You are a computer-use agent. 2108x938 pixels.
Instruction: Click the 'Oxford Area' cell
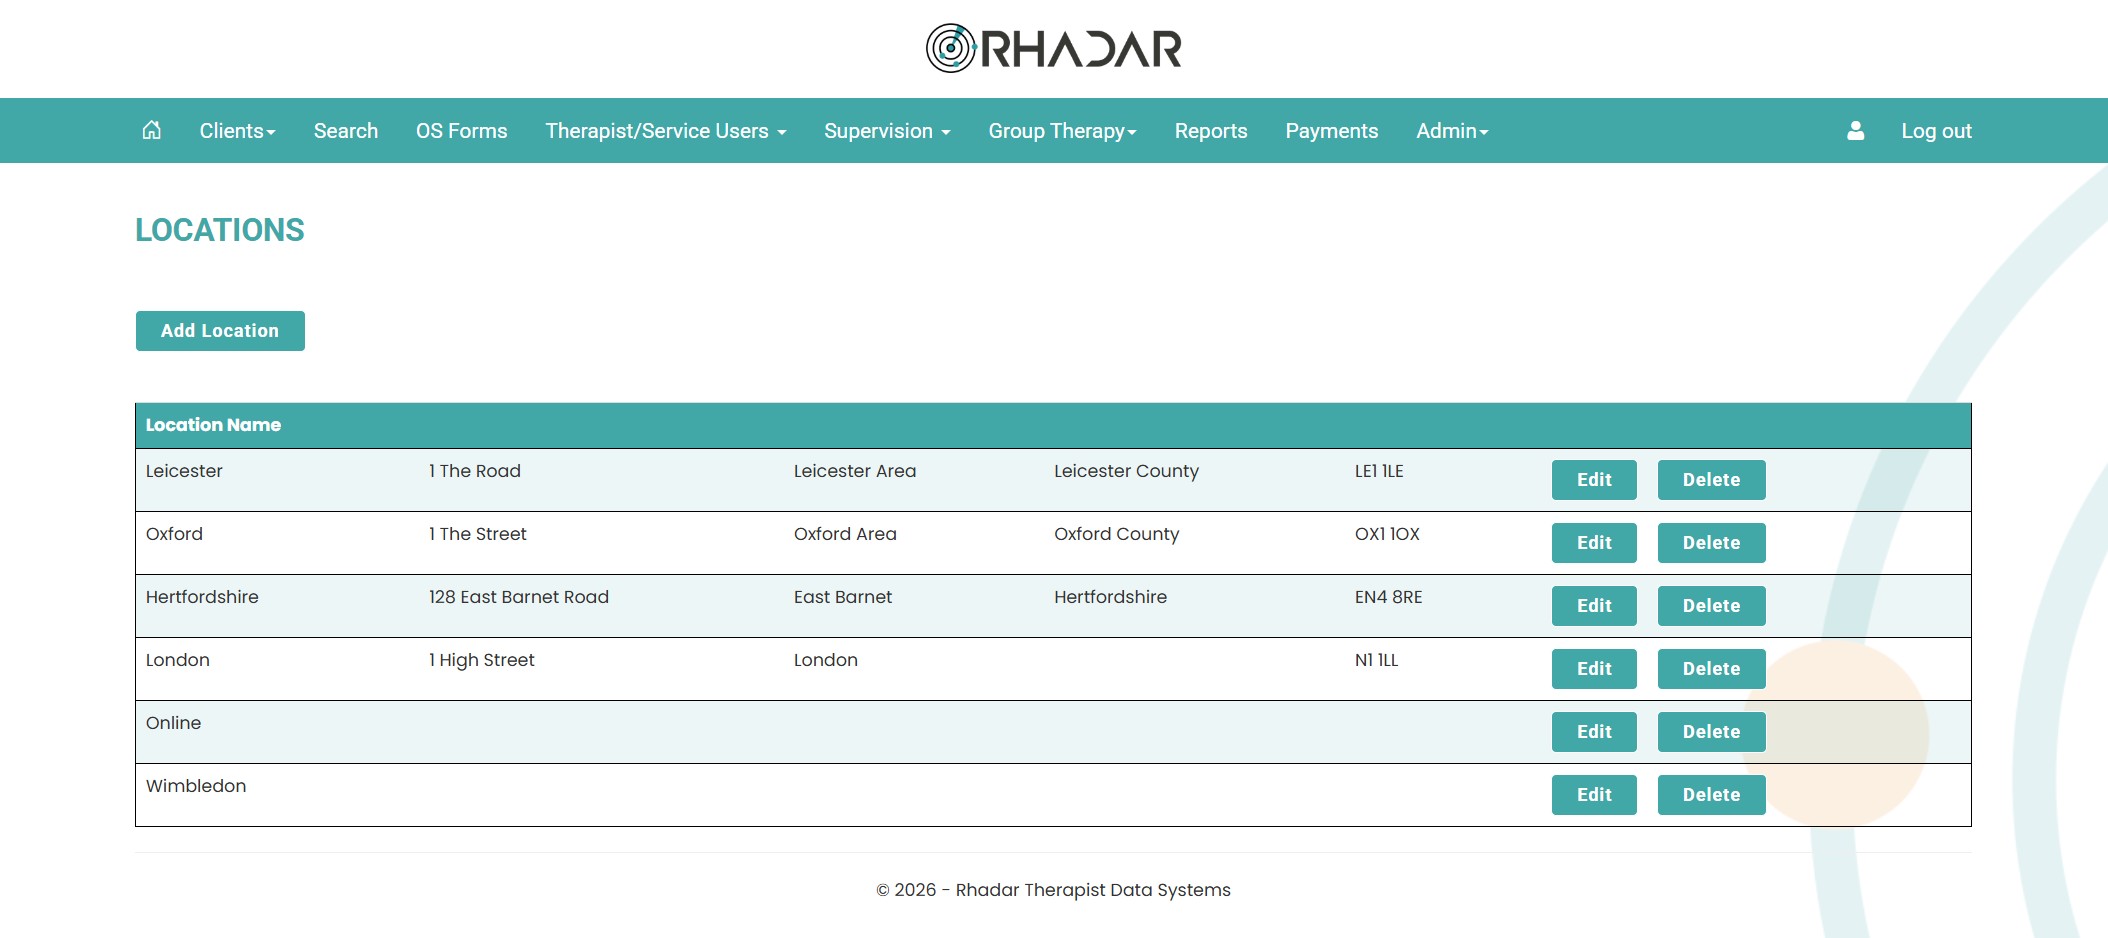845,534
